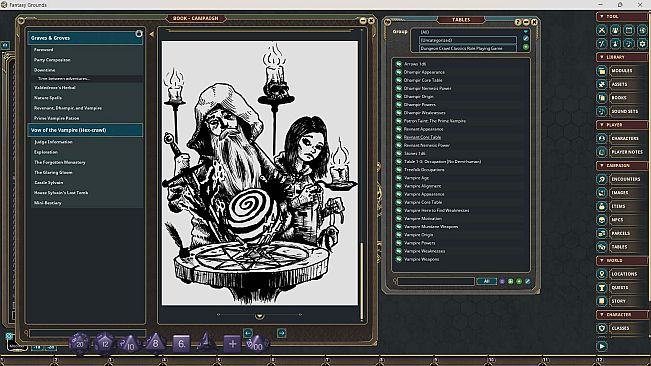This screenshot has width=651, height=366.
Task: Roll the d8 die
Action: pyautogui.click(x=155, y=344)
